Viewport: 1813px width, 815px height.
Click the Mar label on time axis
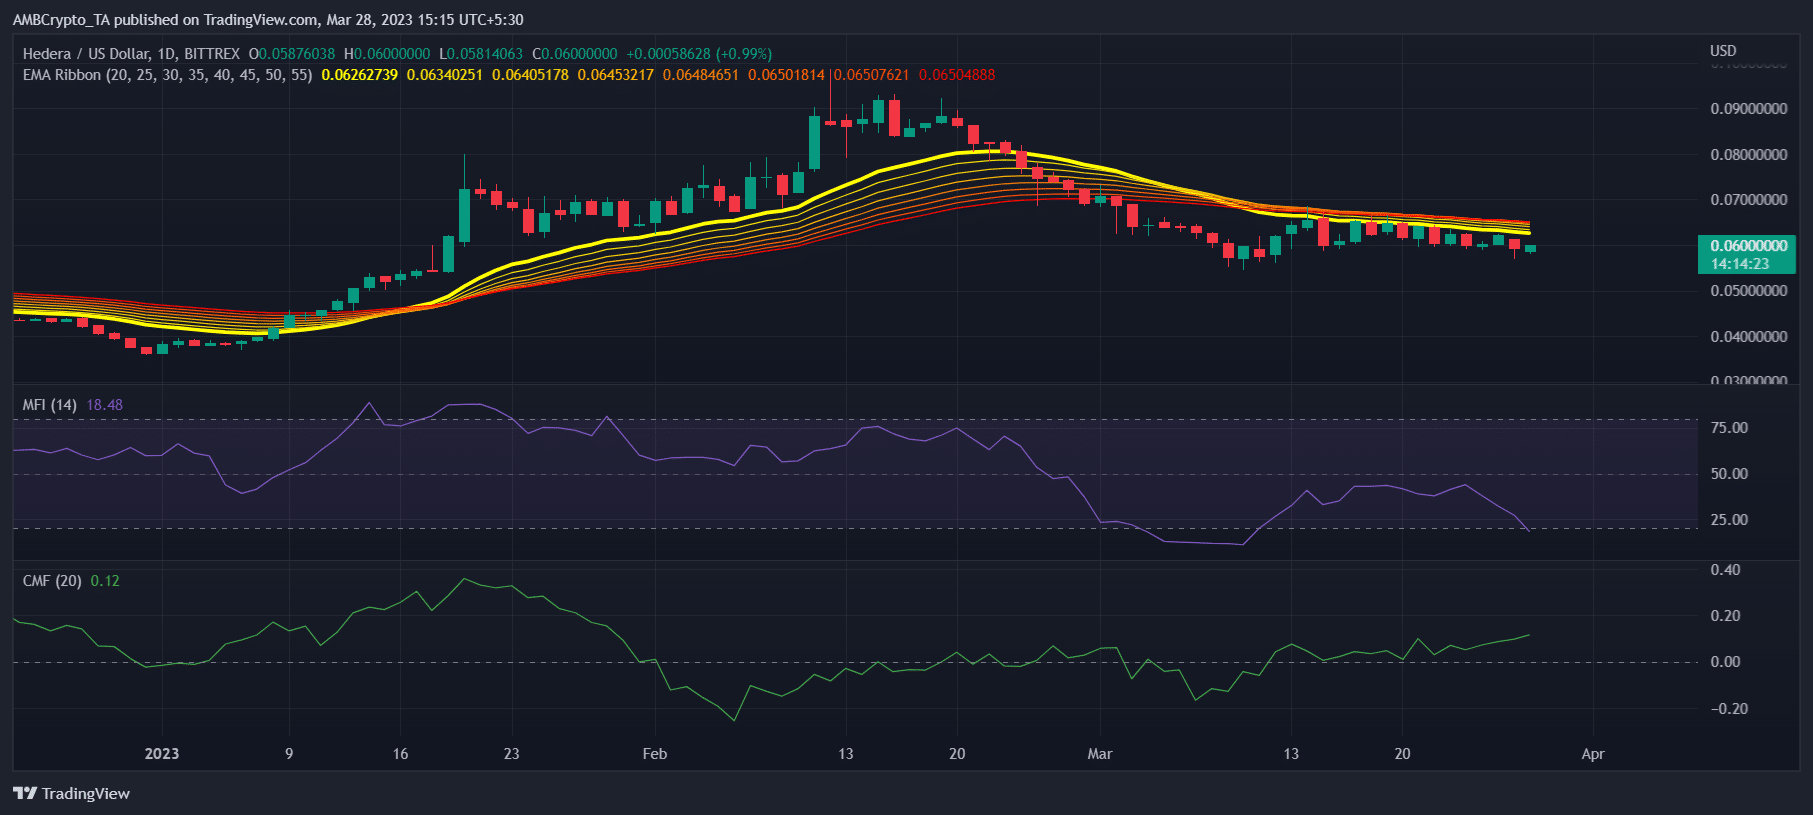point(1099,754)
